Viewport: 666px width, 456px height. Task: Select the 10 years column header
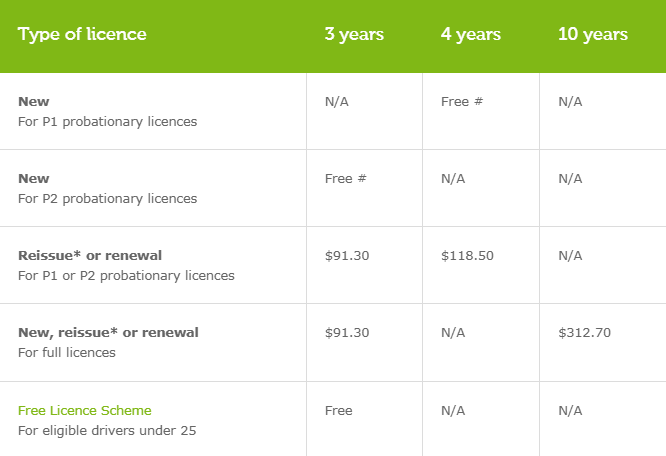(593, 34)
